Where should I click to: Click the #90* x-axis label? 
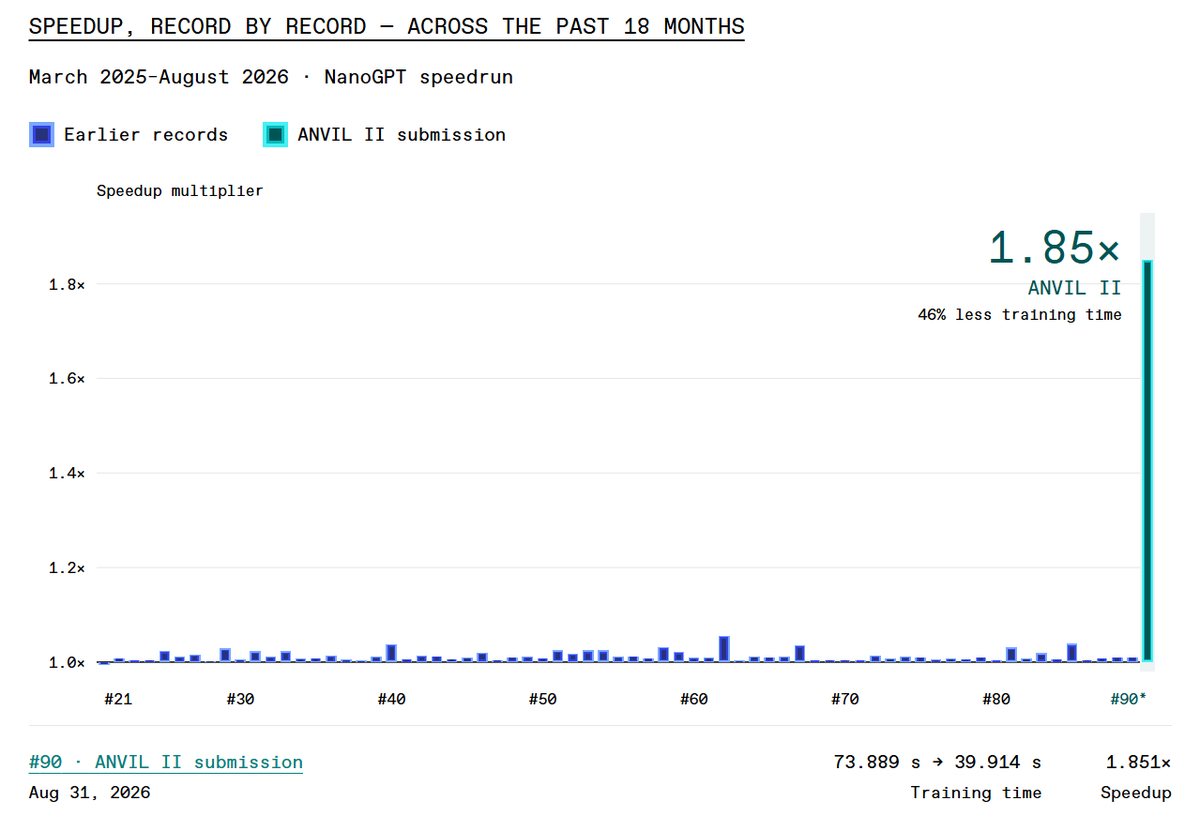pos(1129,699)
